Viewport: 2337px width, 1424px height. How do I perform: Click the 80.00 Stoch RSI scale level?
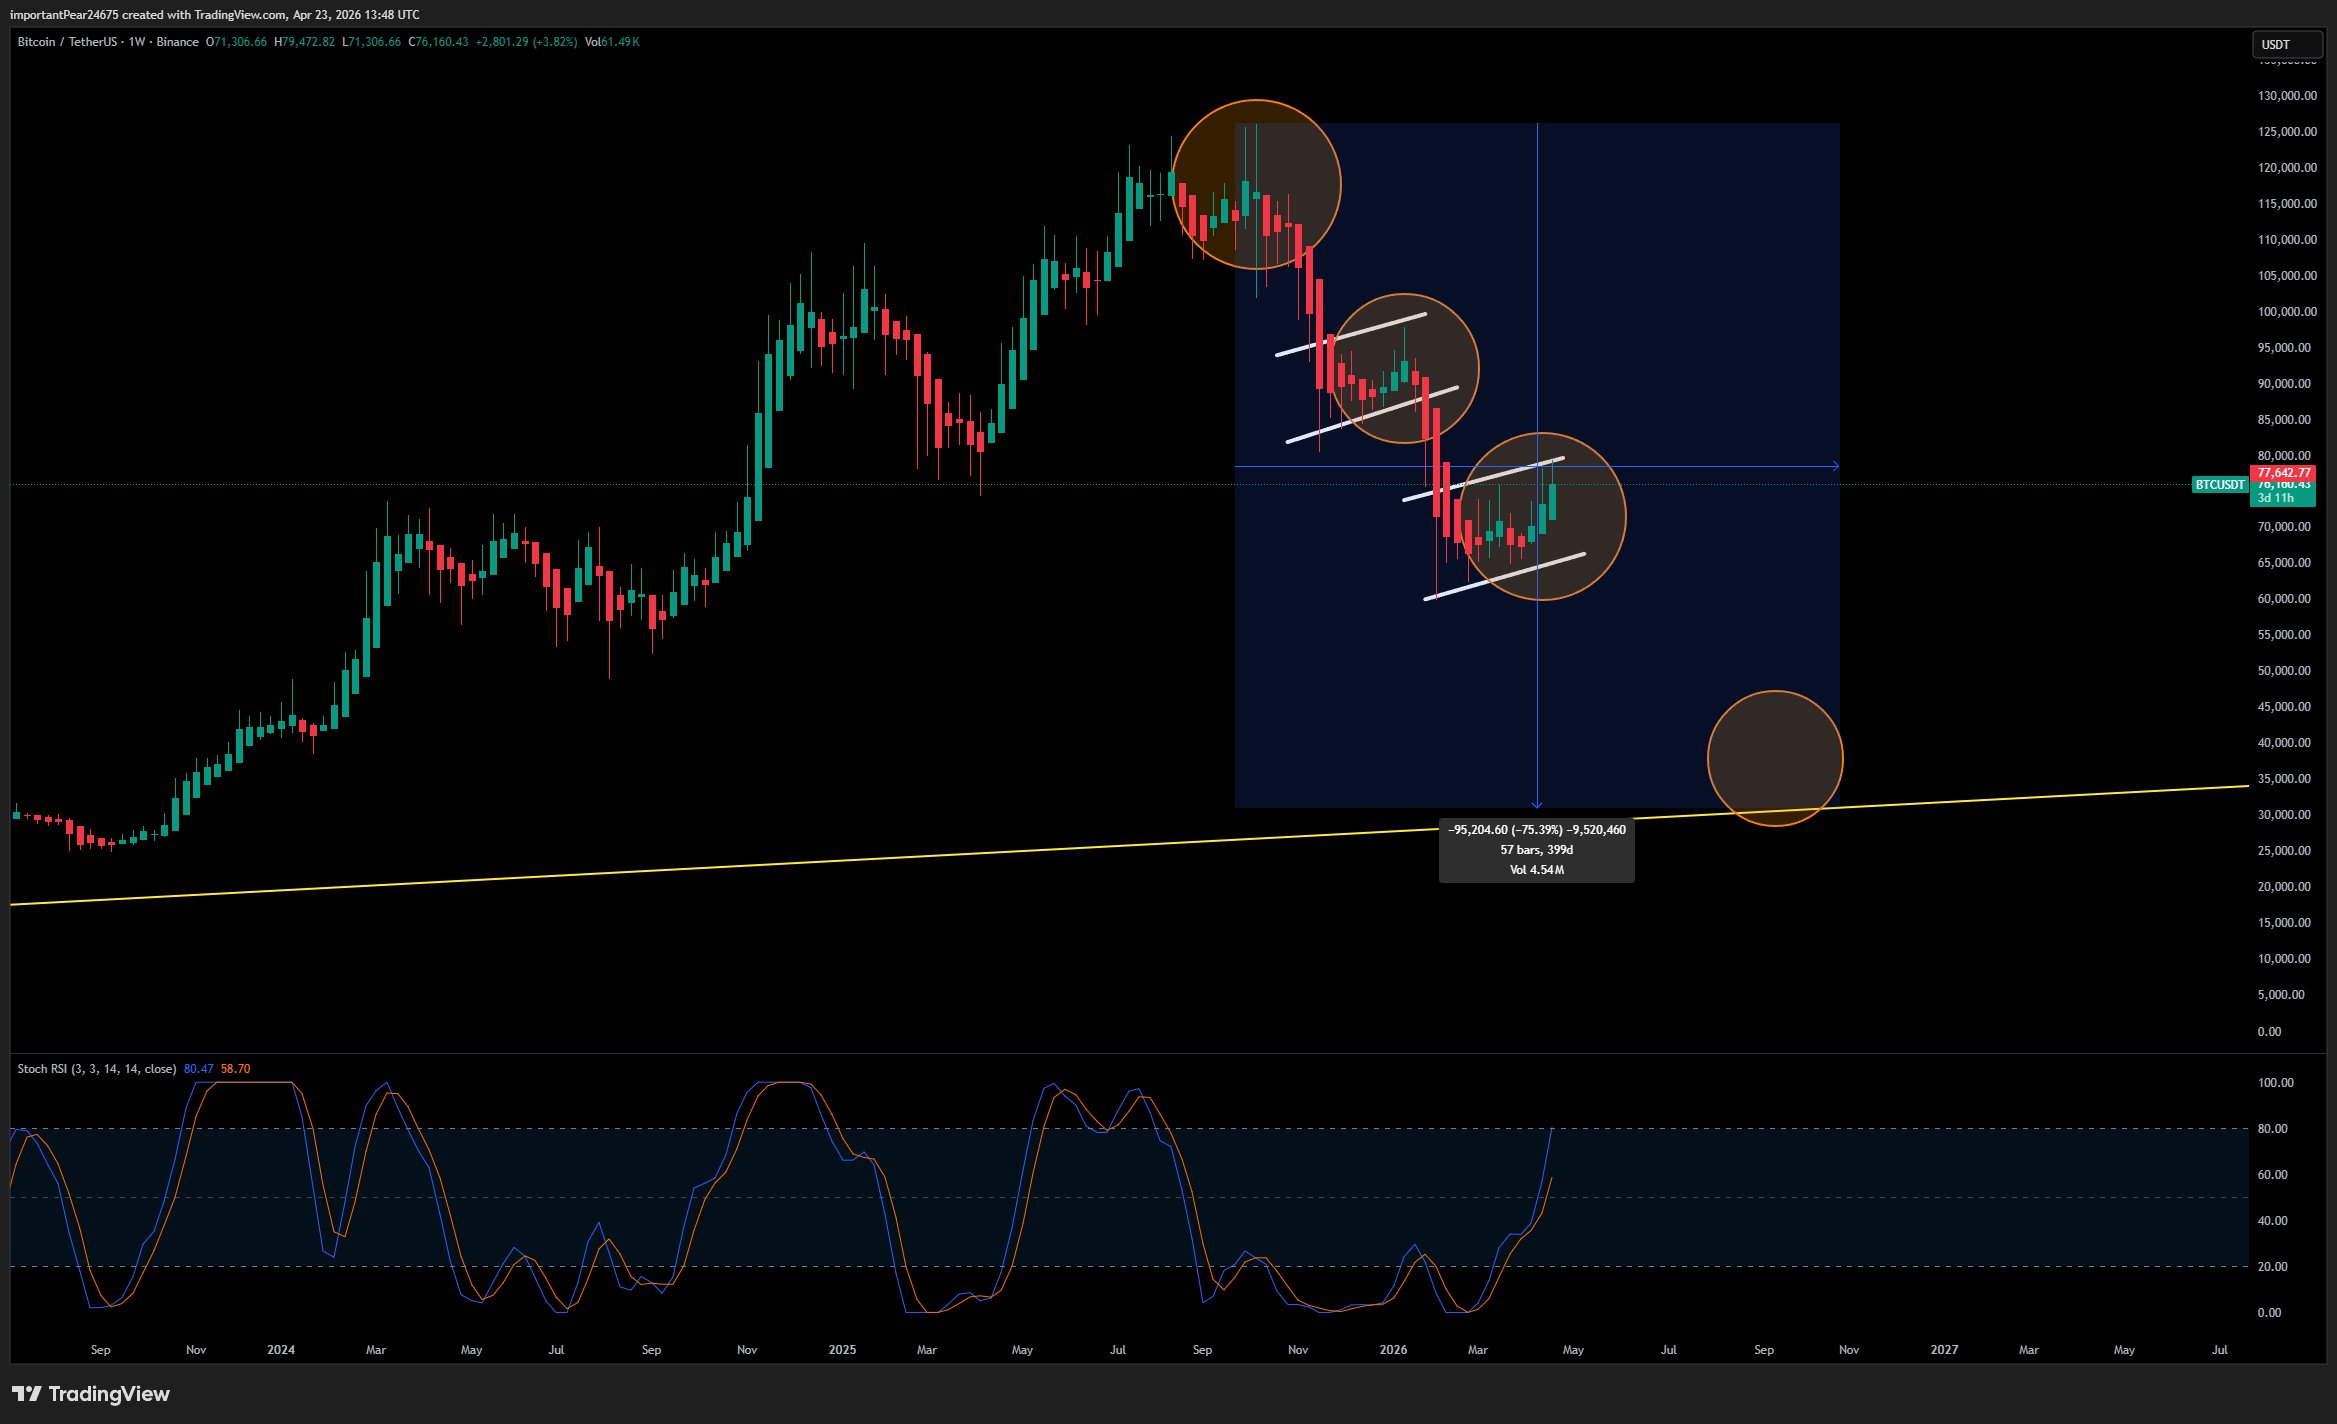tap(2272, 1129)
